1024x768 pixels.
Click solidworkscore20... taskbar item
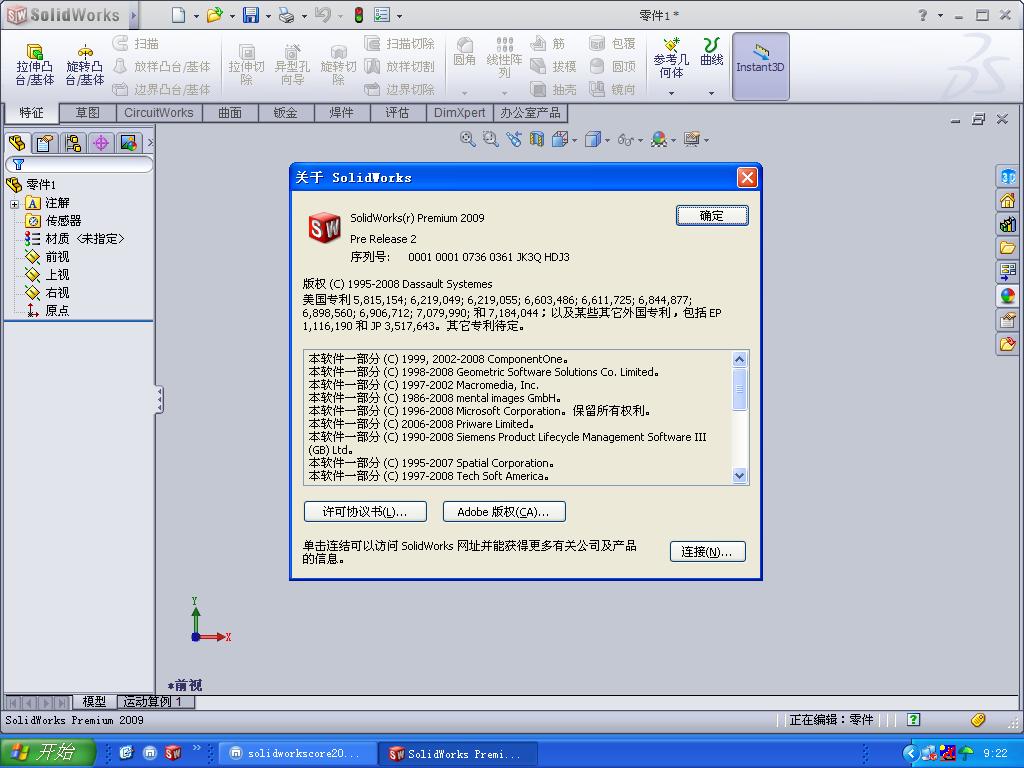click(296, 754)
